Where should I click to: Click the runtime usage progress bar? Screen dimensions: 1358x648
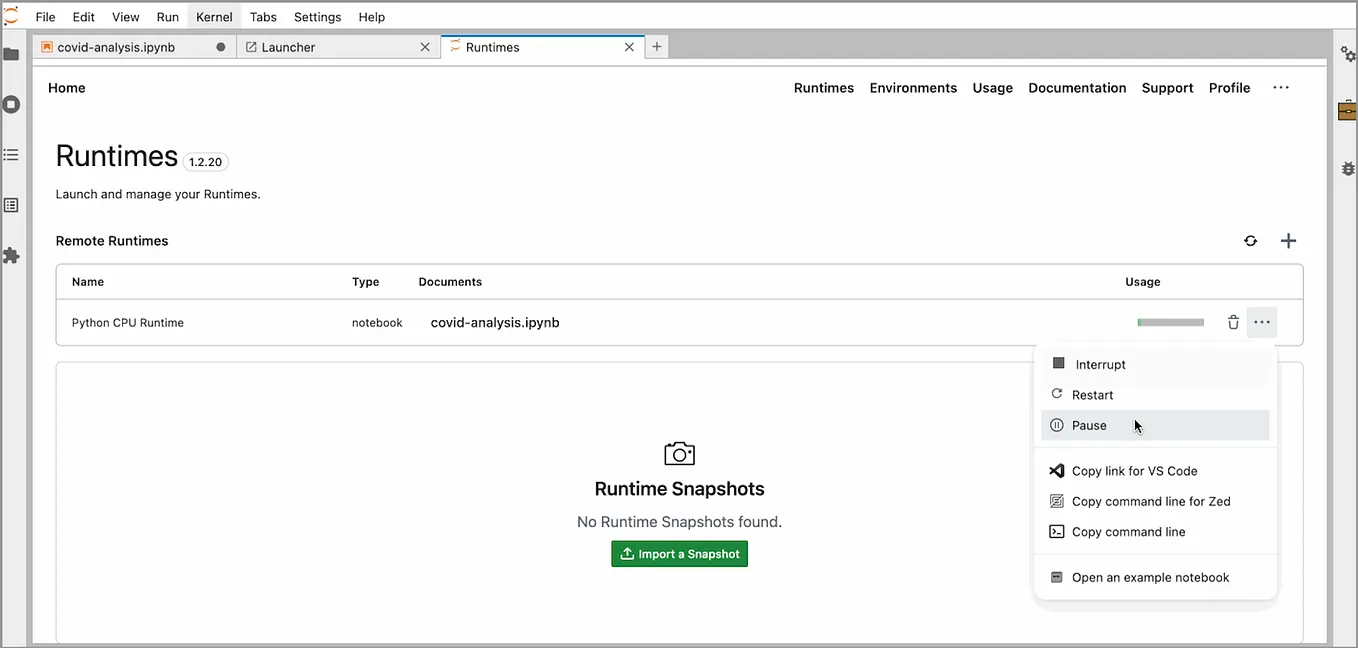1170,322
